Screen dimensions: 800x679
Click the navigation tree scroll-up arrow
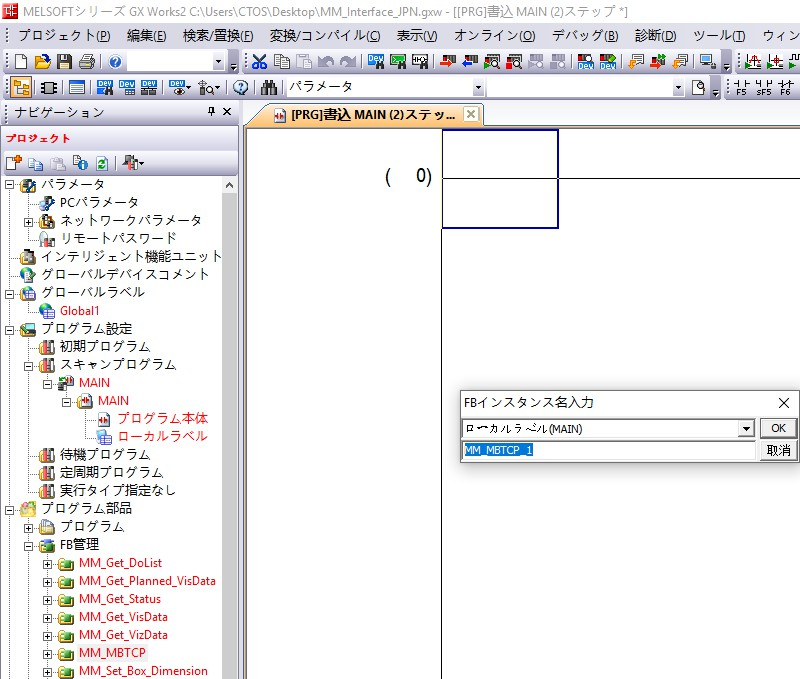pyautogui.click(x=230, y=186)
